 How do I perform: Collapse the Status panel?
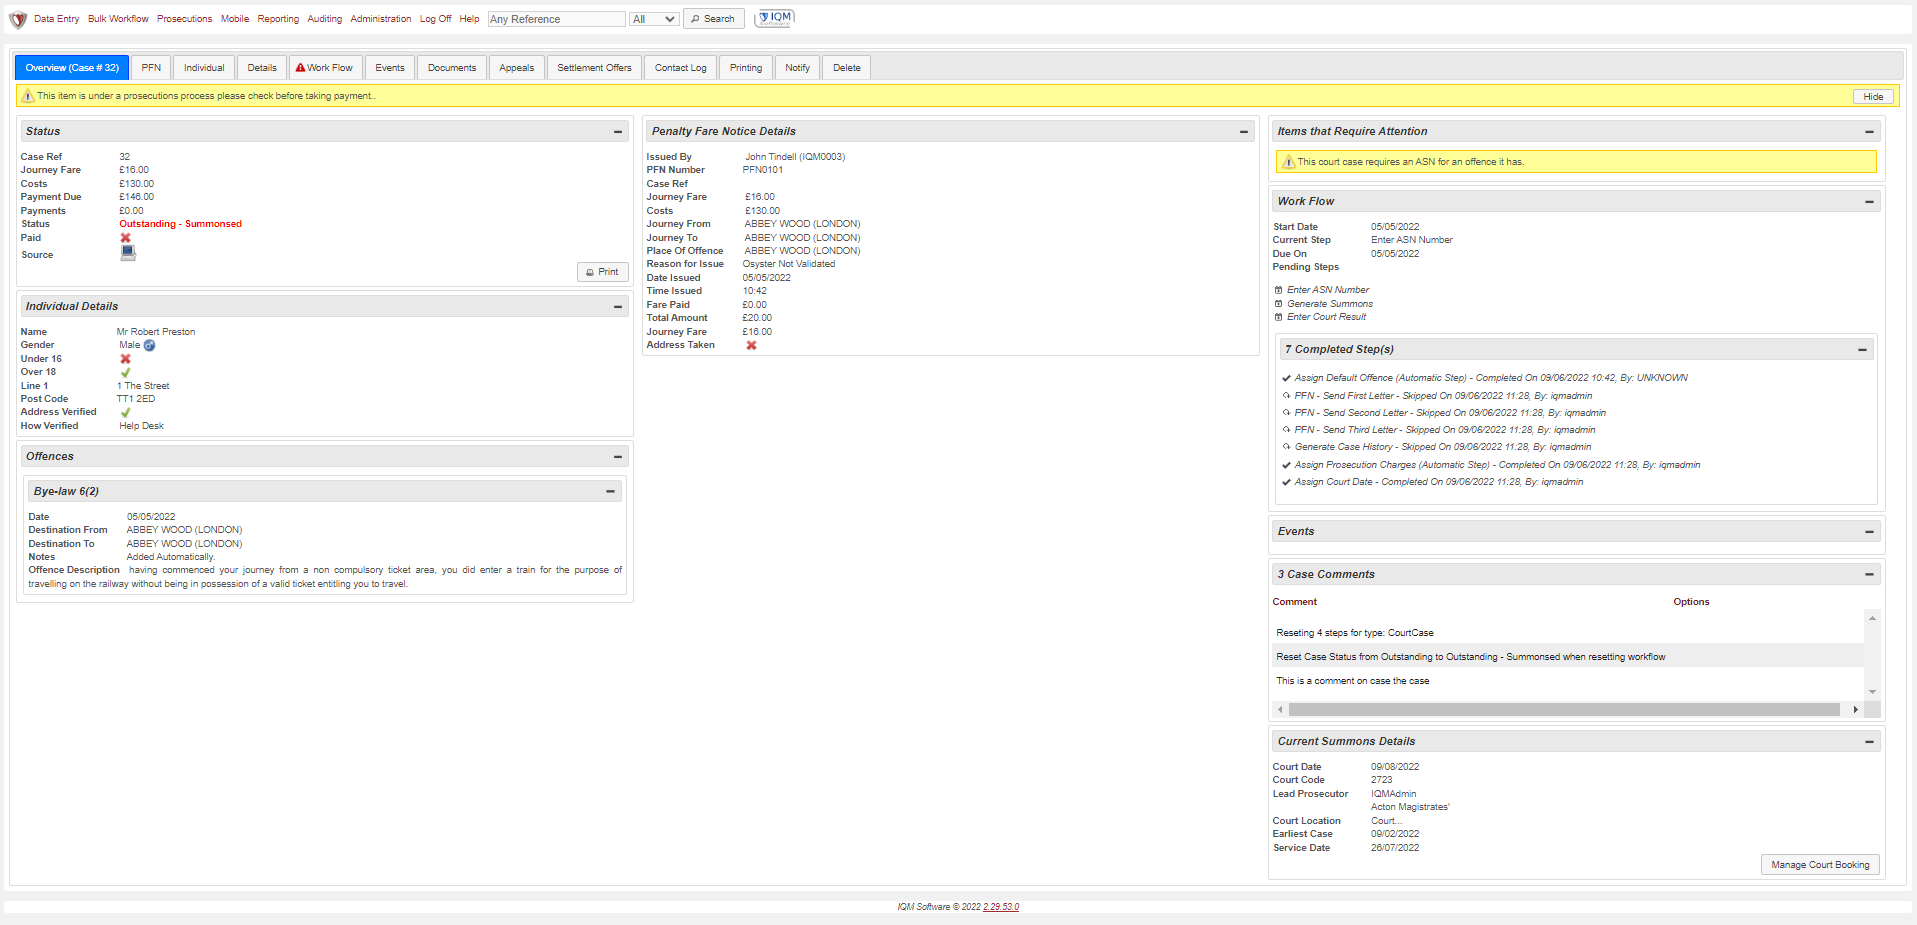(618, 132)
